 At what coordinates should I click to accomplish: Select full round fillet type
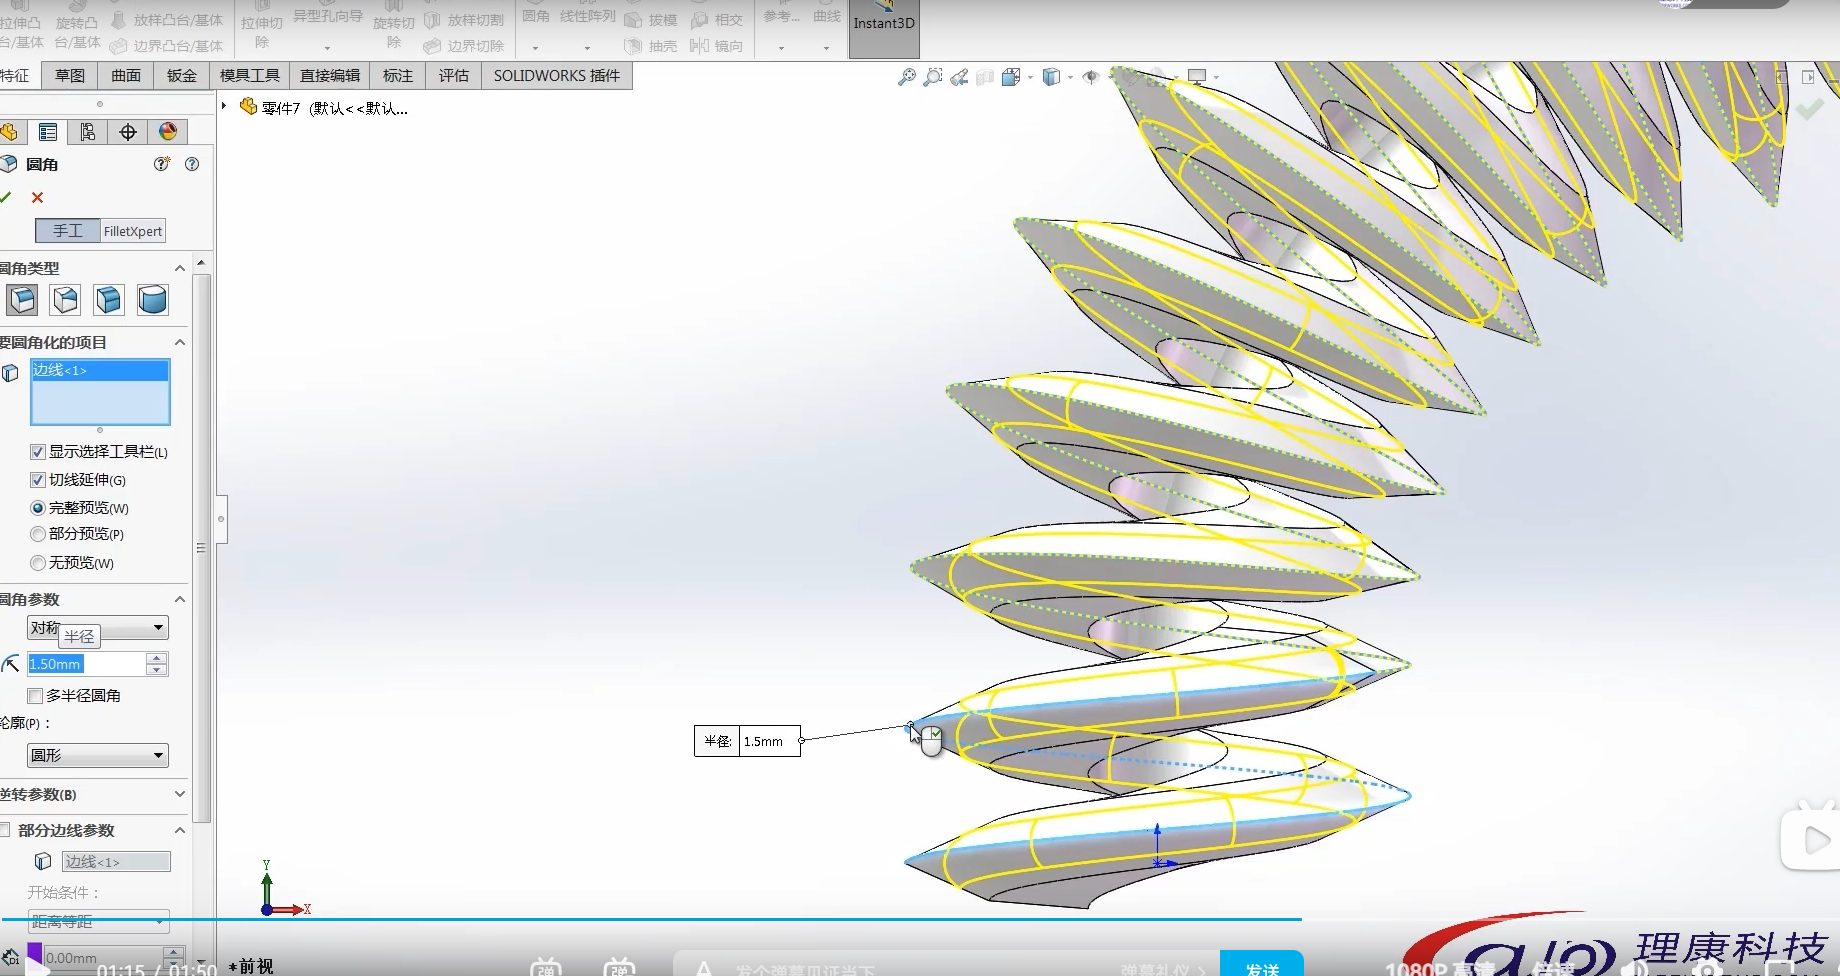point(153,299)
